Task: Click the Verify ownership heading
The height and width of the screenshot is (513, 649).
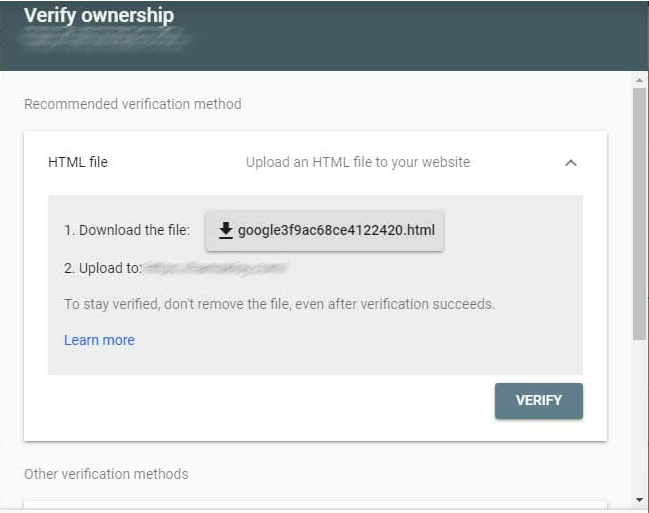Action: point(99,15)
